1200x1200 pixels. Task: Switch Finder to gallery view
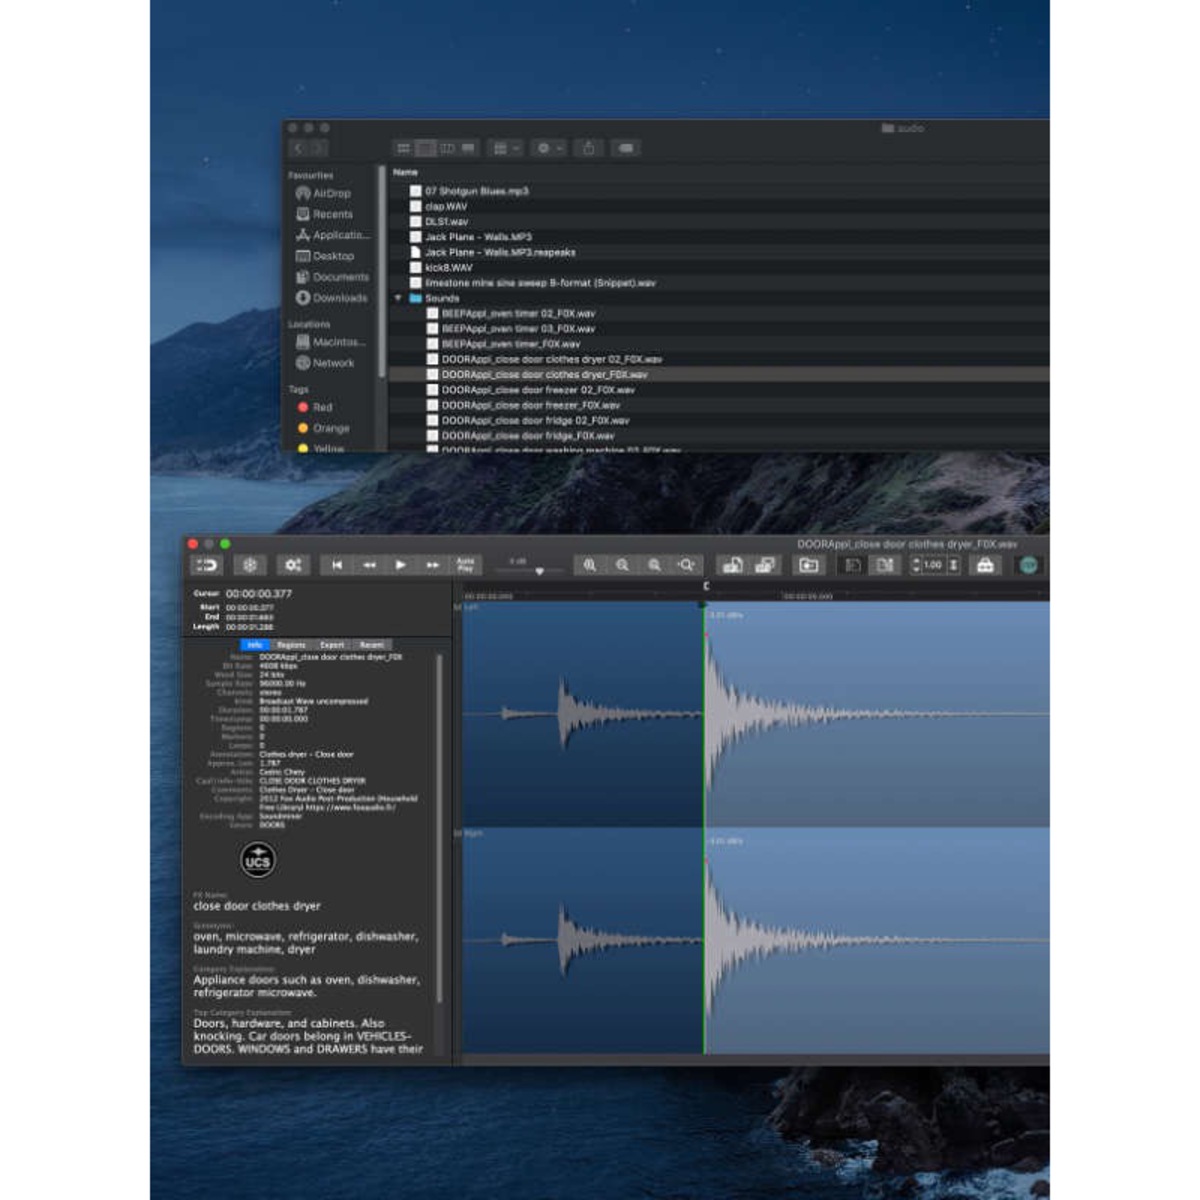point(469,148)
